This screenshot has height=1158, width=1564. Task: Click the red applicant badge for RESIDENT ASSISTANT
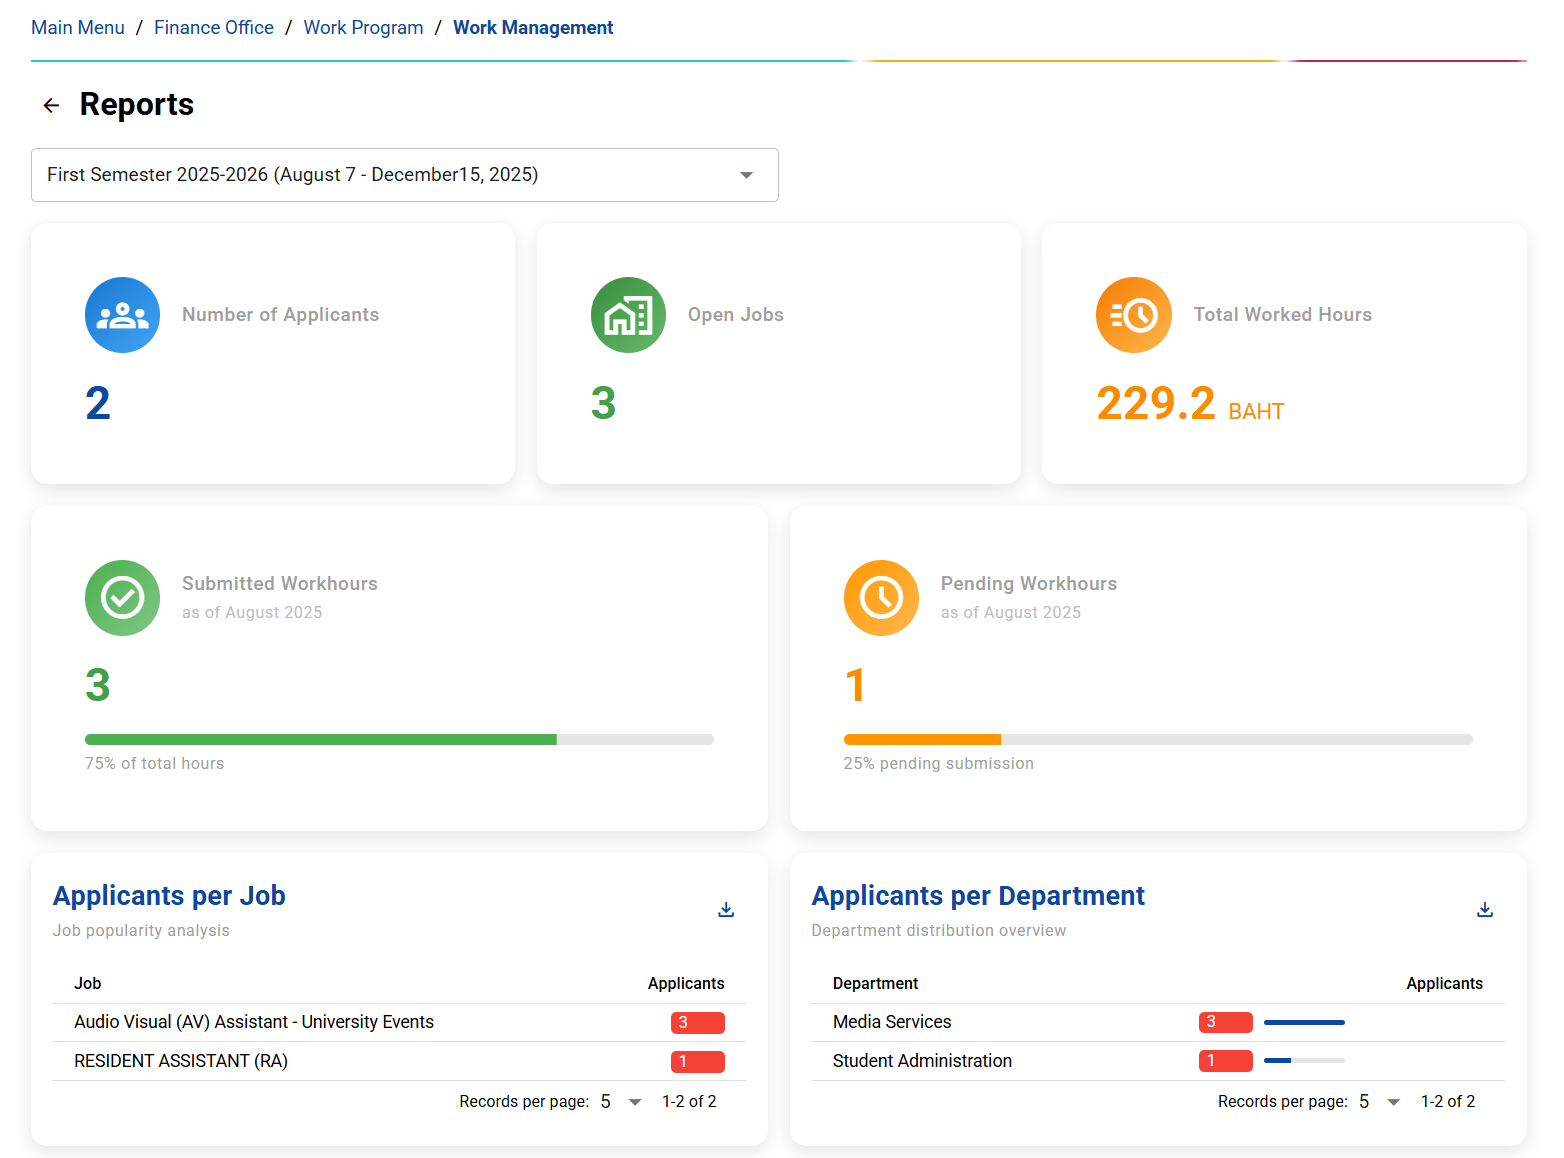pos(697,1062)
